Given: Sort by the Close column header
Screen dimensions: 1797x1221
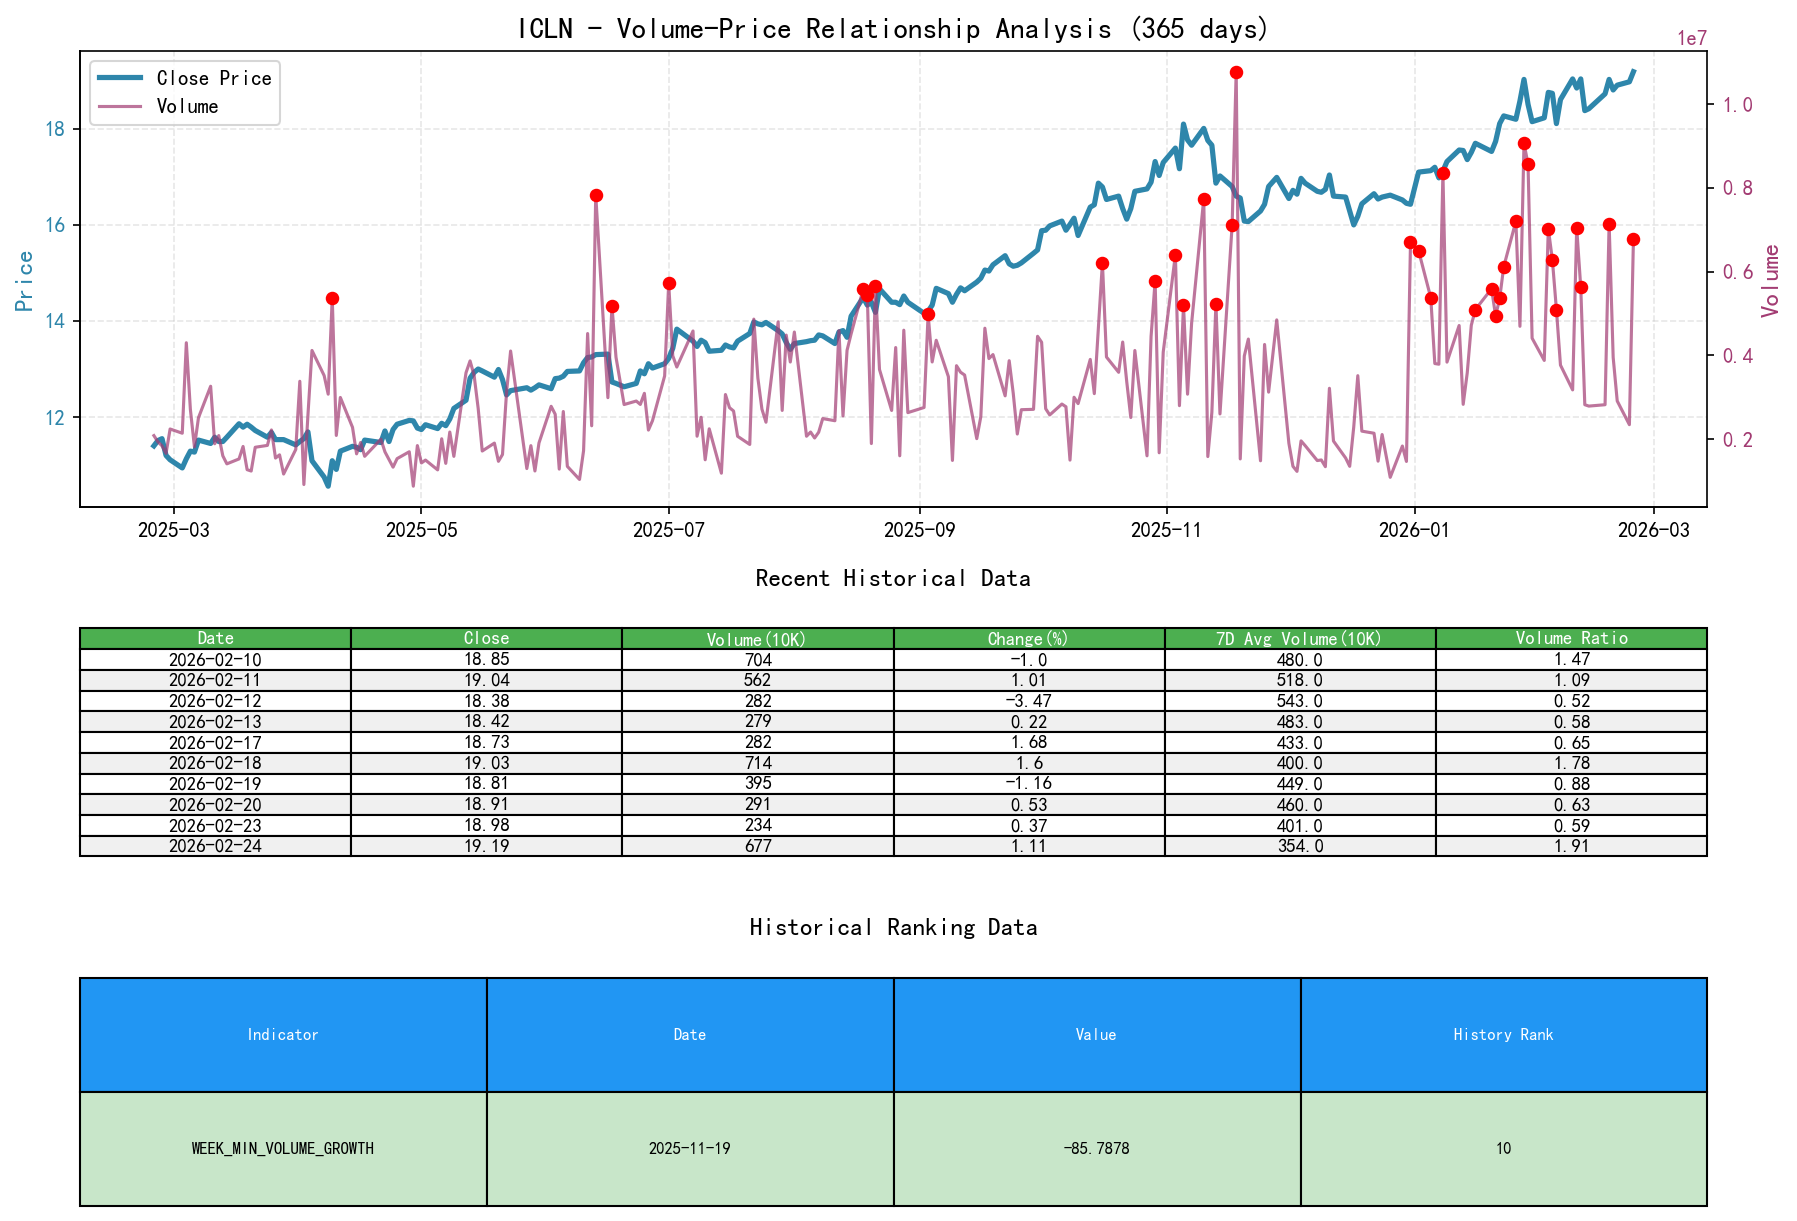Looking at the screenshot, I should click(485, 638).
